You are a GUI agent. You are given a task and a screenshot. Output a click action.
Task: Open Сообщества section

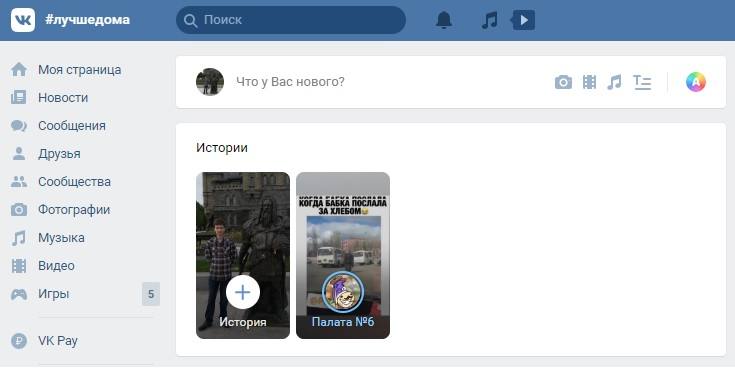(x=75, y=181)
